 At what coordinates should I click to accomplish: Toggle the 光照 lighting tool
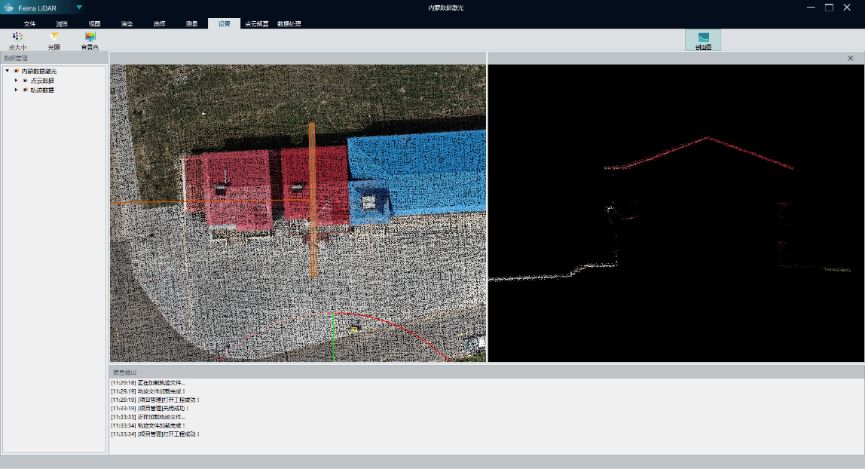pos(54,39)
